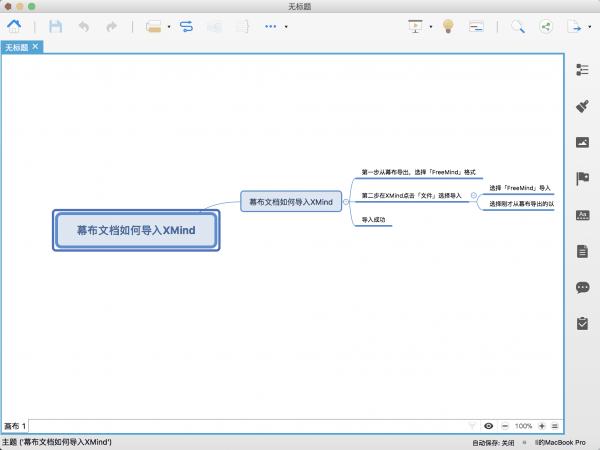The image size is (600, 450).
Task: Open the Notes panel in sidebar
Action: coord(582,251)
